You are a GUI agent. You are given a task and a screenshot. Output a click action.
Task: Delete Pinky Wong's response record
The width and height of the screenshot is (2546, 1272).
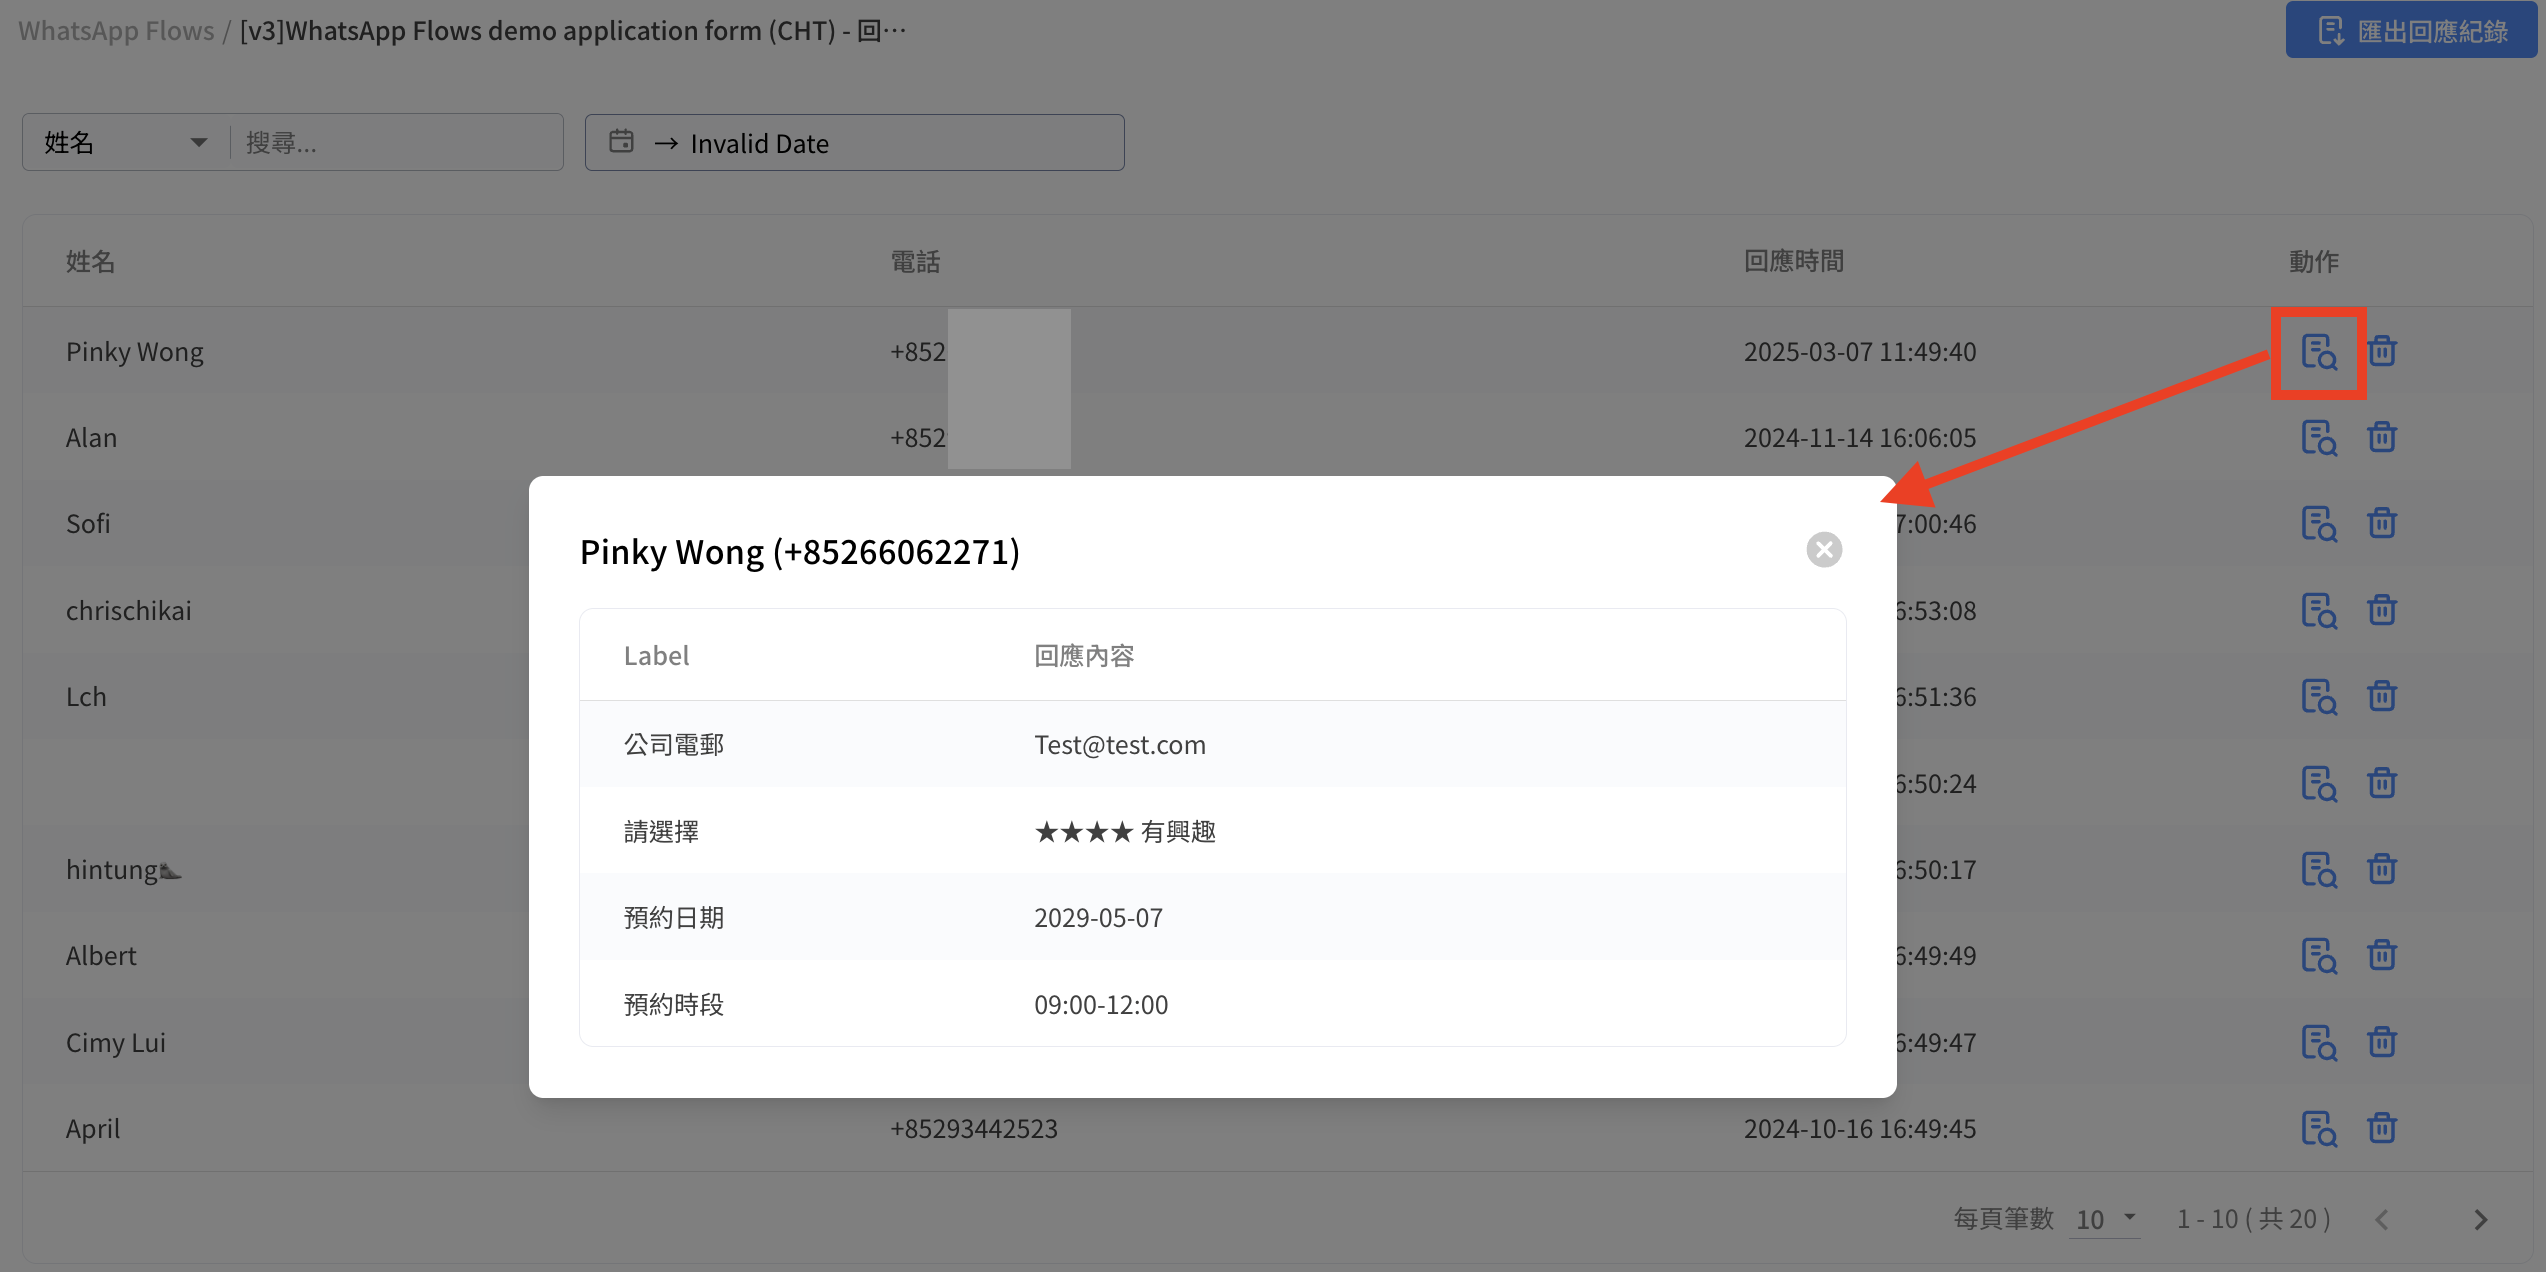coord(2382,351)
